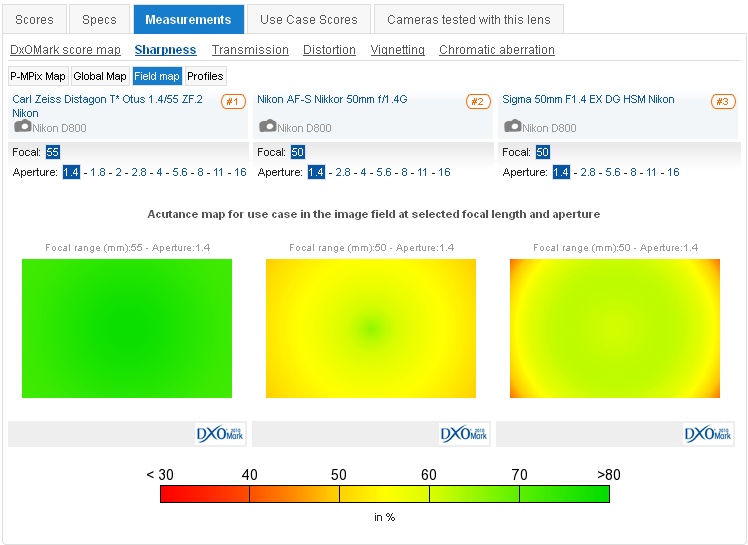Click camera icon under Nikon Nikkor lens
Image resolution: width=748 pixels, height=545 pixels.
click(x=268, y=126)
